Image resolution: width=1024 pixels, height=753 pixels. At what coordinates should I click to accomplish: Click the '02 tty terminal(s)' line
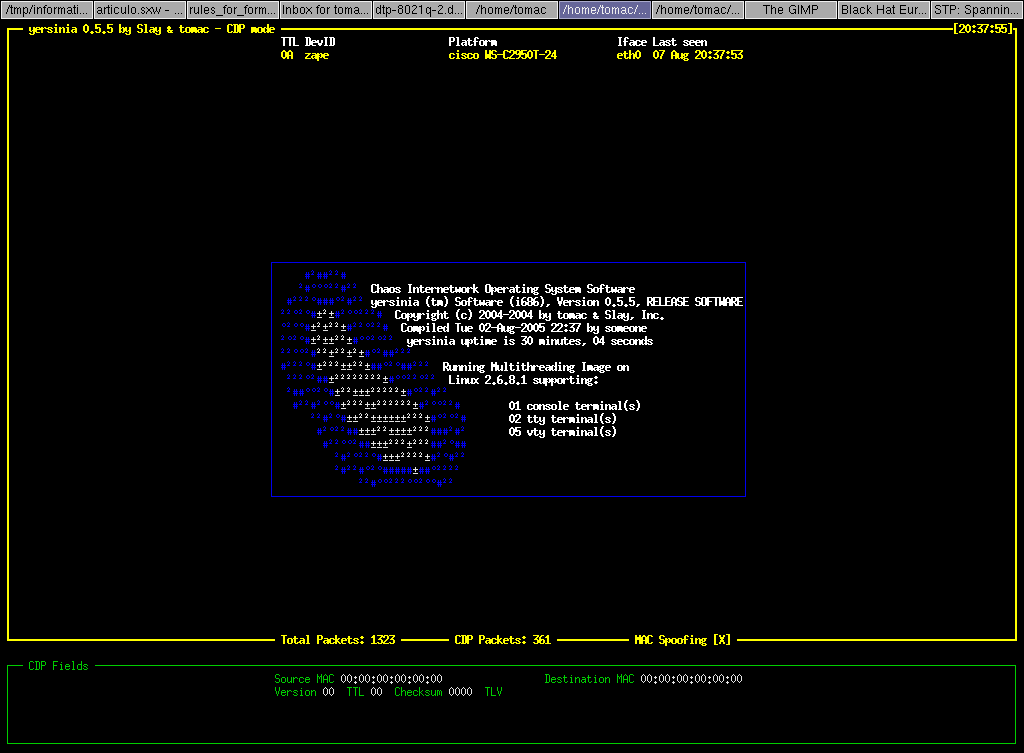click(x=562, y=419)
